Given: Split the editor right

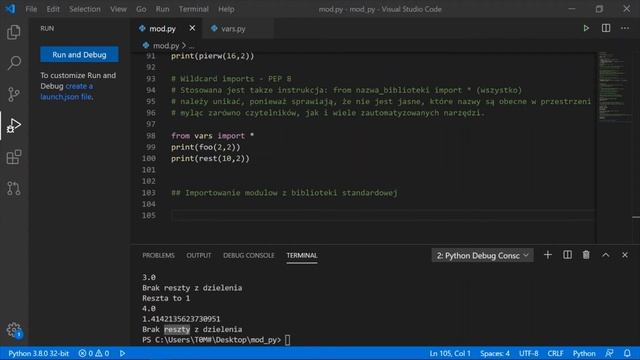Looking at the screenshot, I should point(606,28).
